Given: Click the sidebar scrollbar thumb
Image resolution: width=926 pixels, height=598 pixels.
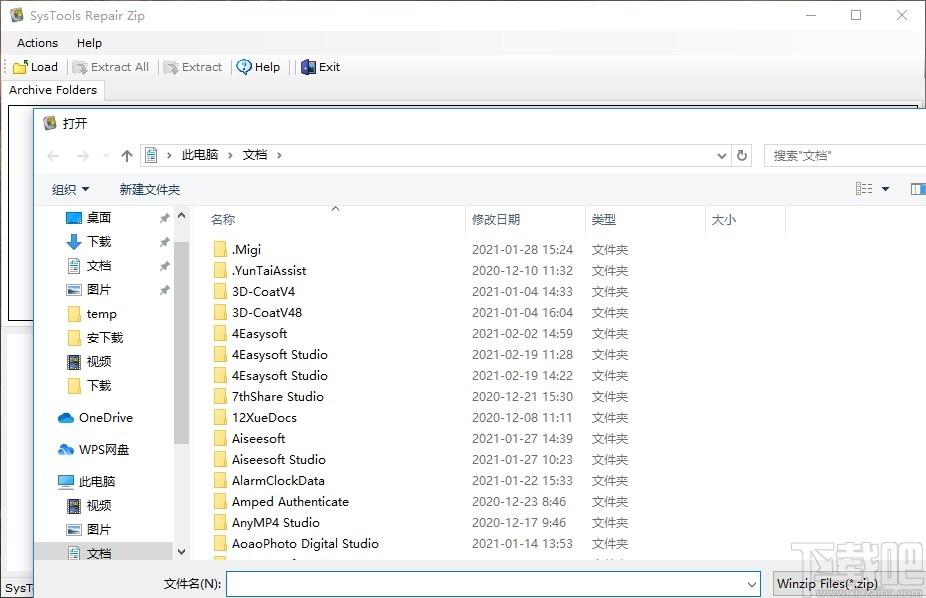Looking at the screenshot, I should (x=182, y=342).
